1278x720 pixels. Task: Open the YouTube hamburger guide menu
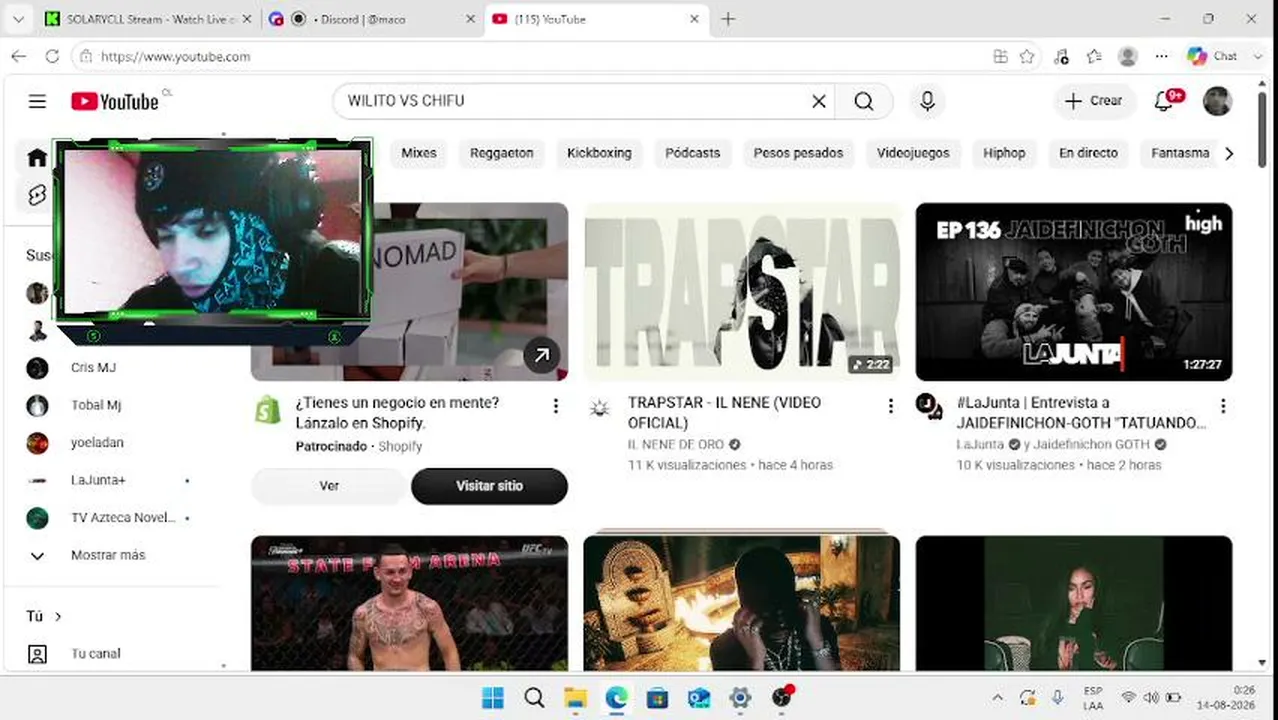(x=37, y=101)
